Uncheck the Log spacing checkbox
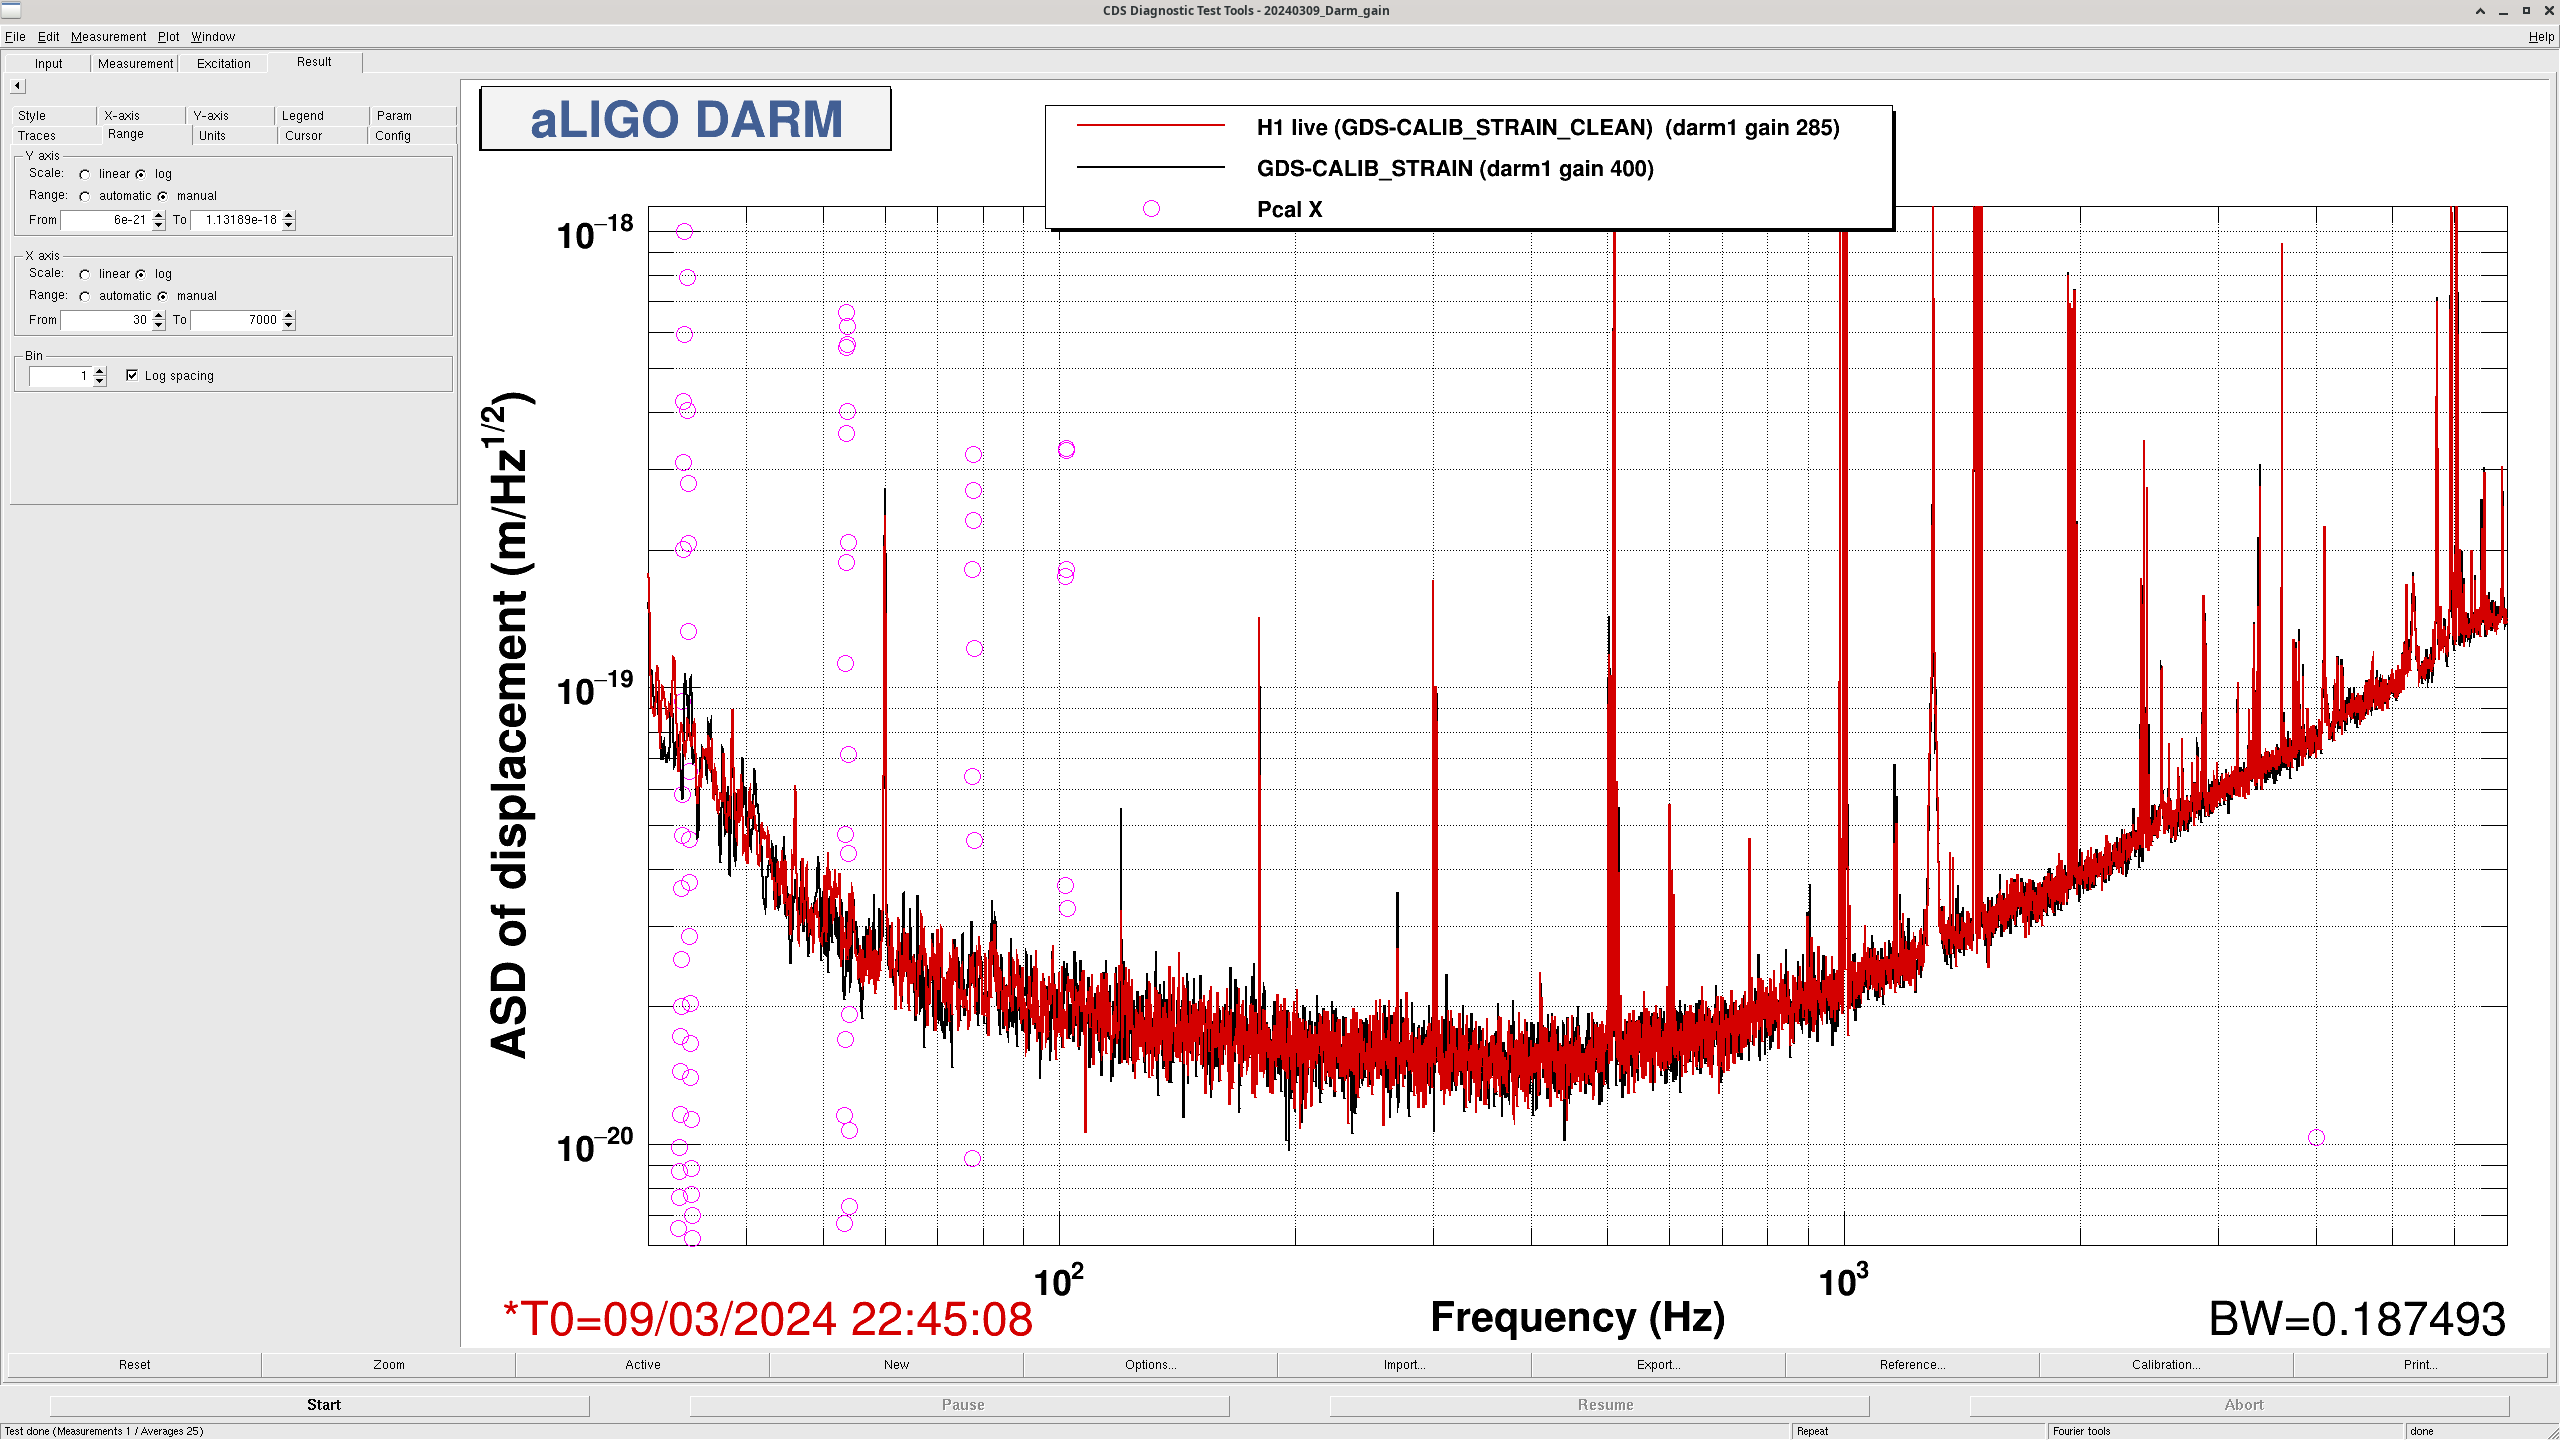The width and height of the screenshot is (2560, 1440). (132, 375)
